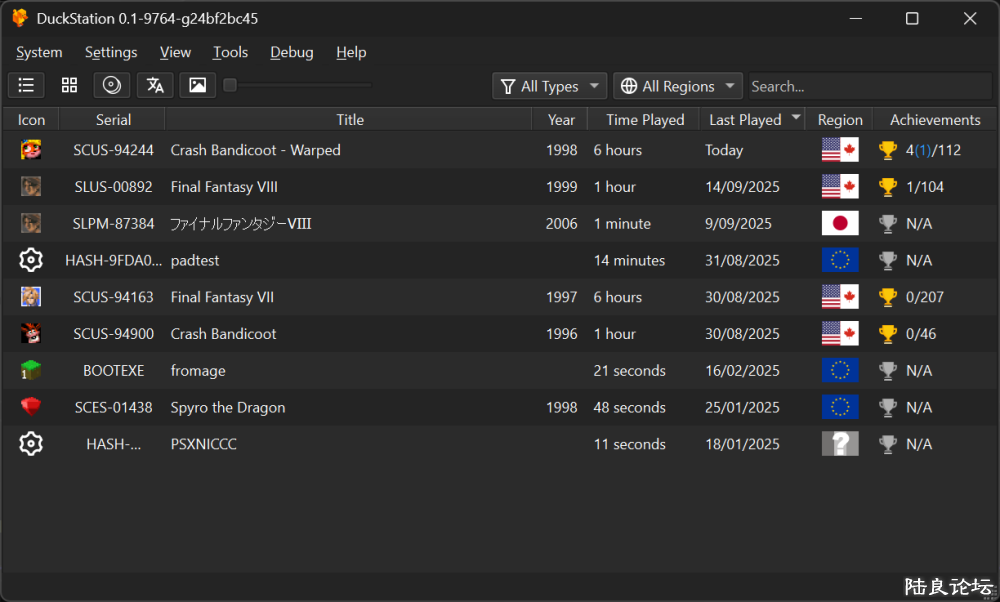Toggle the disc merge sets icon
Viewport: 1000px width, 602px height.
point(112,86)
